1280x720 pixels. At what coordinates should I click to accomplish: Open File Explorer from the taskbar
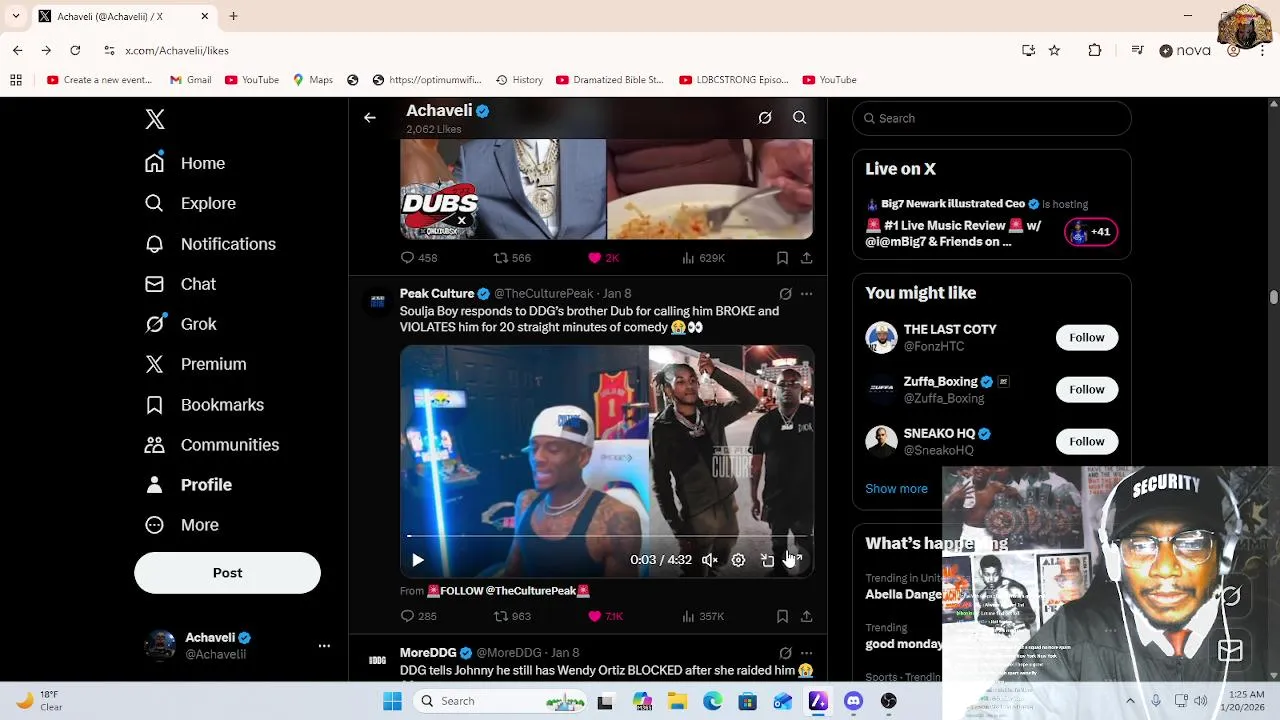pyautogui.click(x=677, y=701)
